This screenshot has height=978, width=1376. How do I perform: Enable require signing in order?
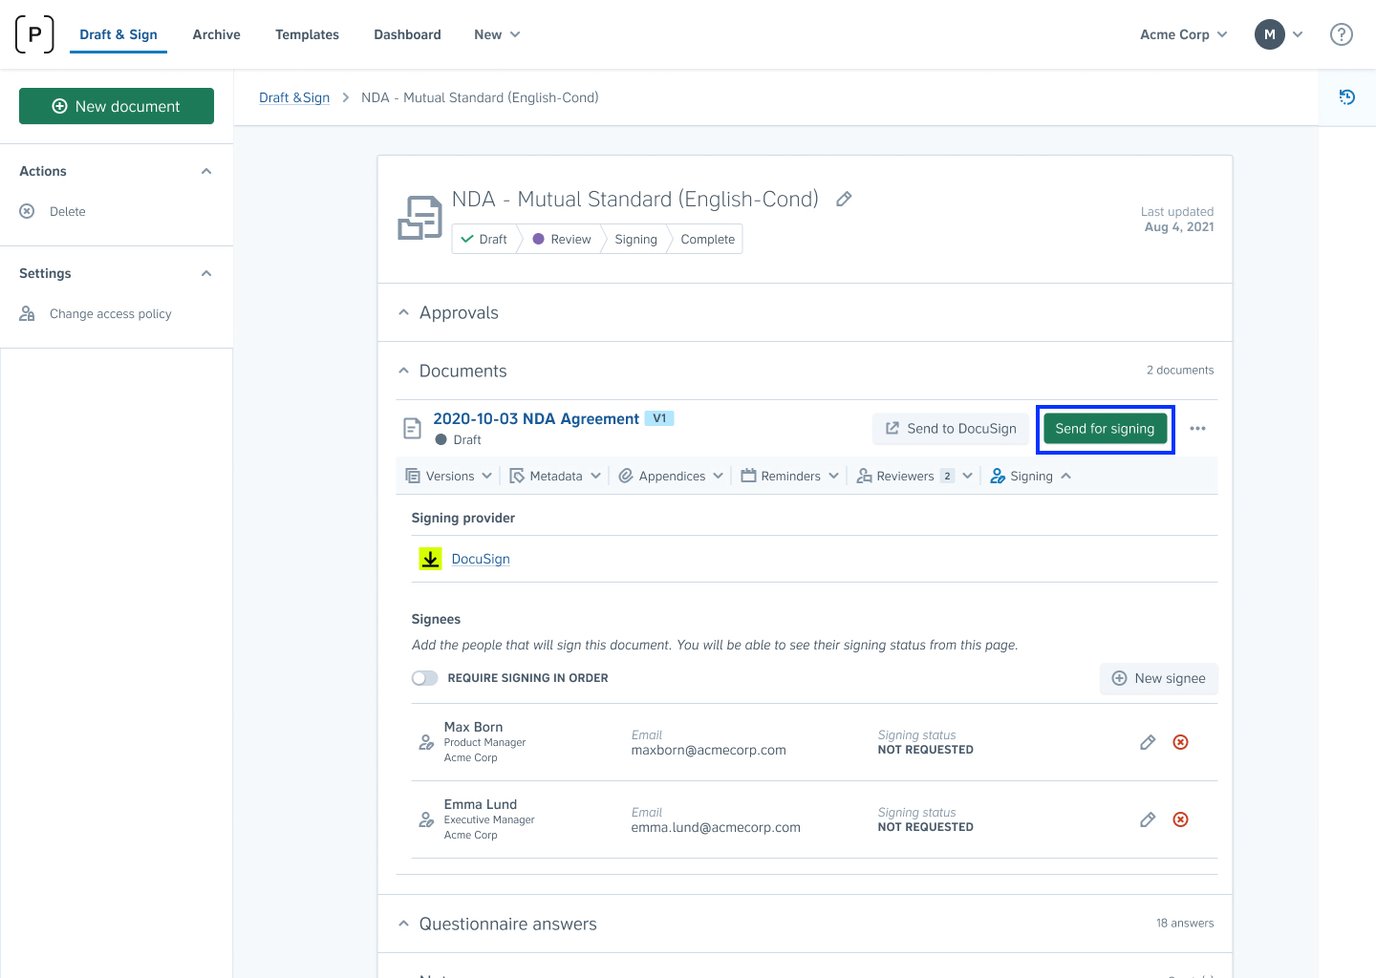pos(424,677)
